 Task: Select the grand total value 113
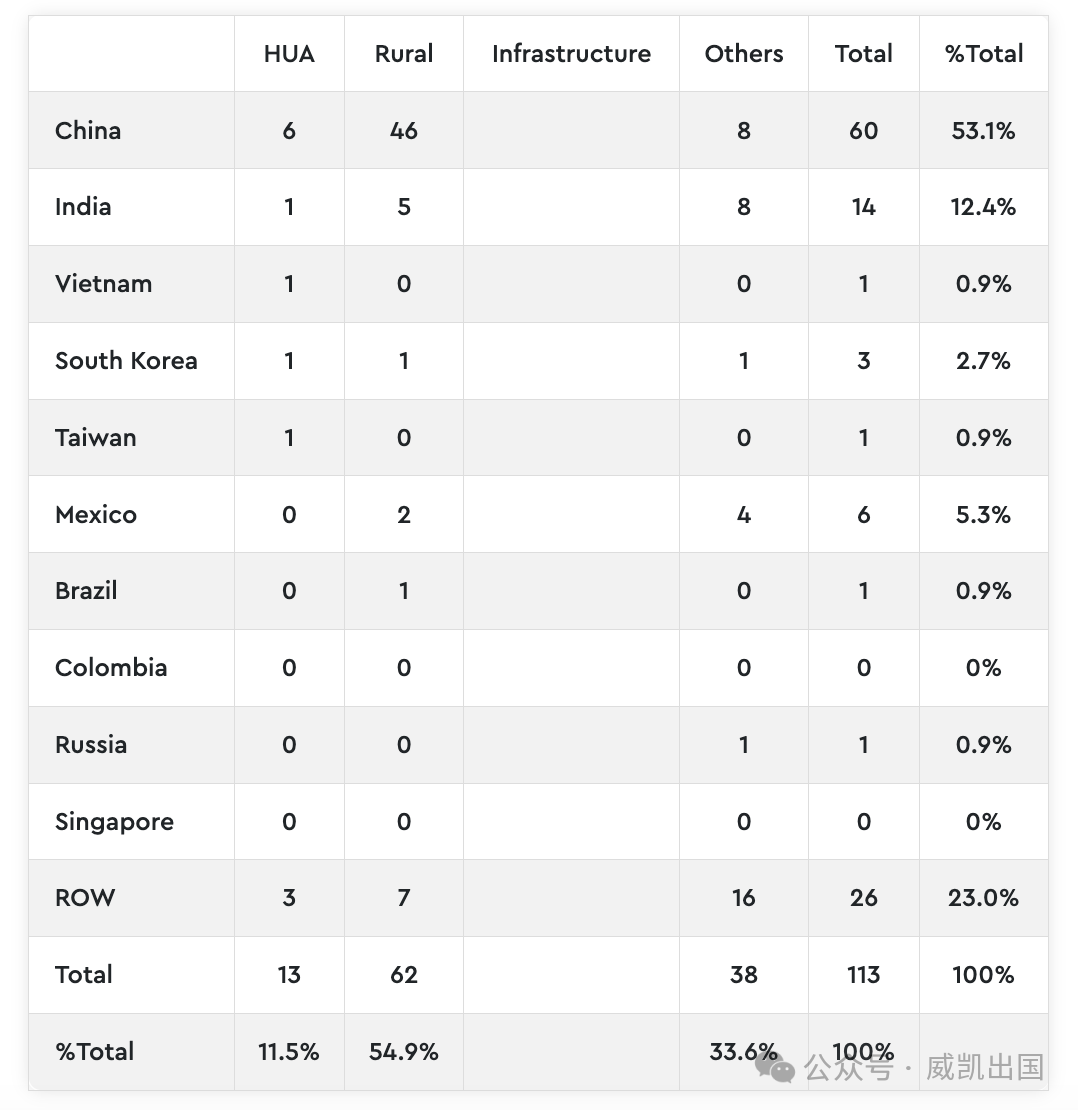[x=864, y=975]
